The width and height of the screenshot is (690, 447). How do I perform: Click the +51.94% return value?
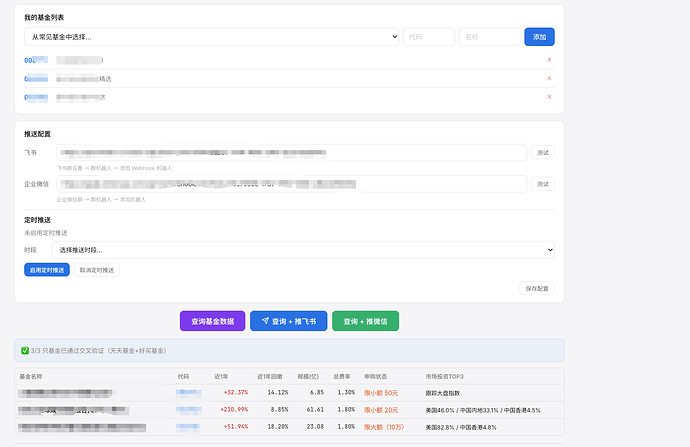point(236,427)
